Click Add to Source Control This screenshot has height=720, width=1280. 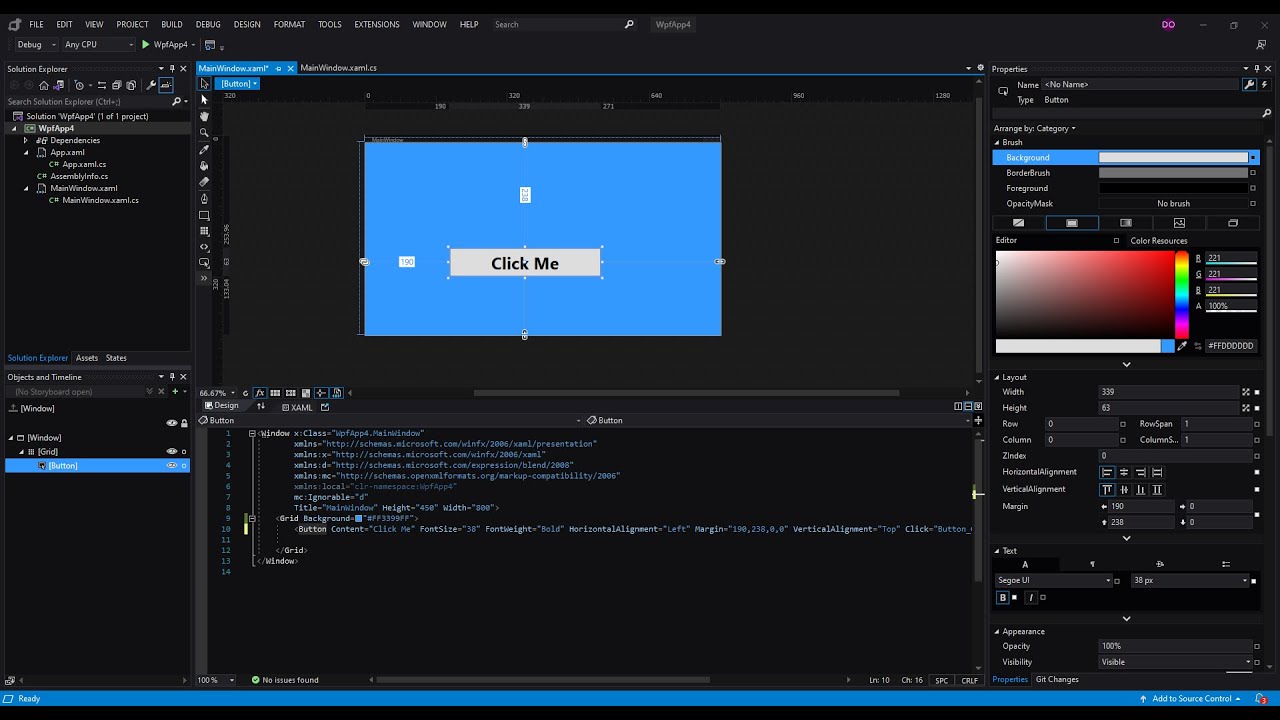click(x=1186, y=699)
